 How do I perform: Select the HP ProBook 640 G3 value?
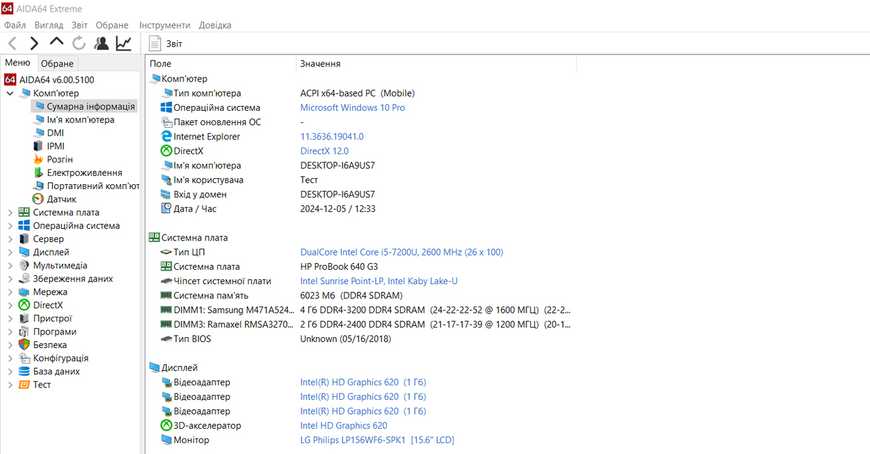339,266
